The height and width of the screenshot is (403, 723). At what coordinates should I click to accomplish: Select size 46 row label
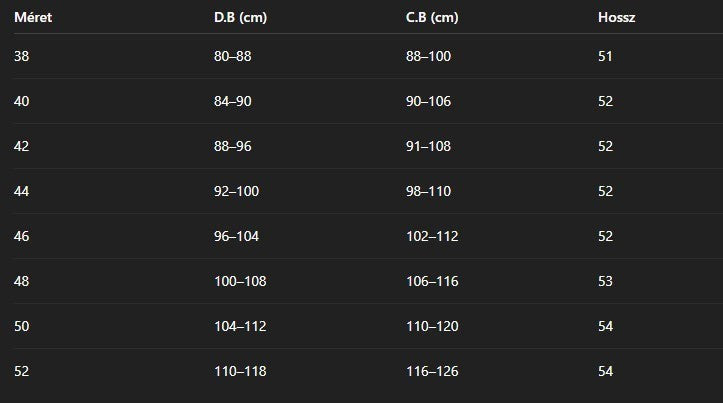point(22,236)
